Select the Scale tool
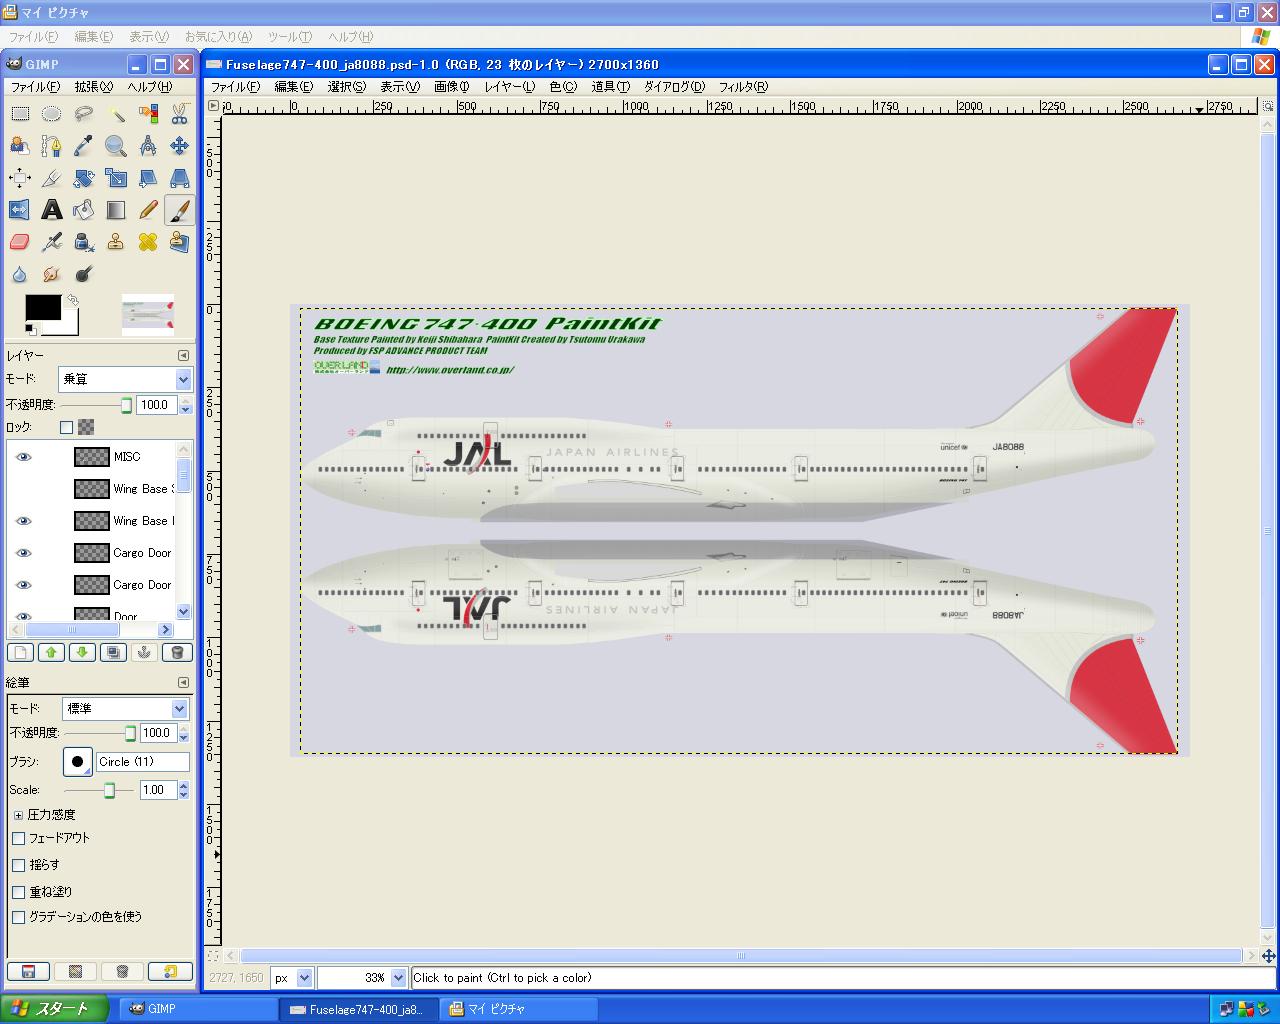This screenshot has height=1024, width=1280. pos(115,178)
